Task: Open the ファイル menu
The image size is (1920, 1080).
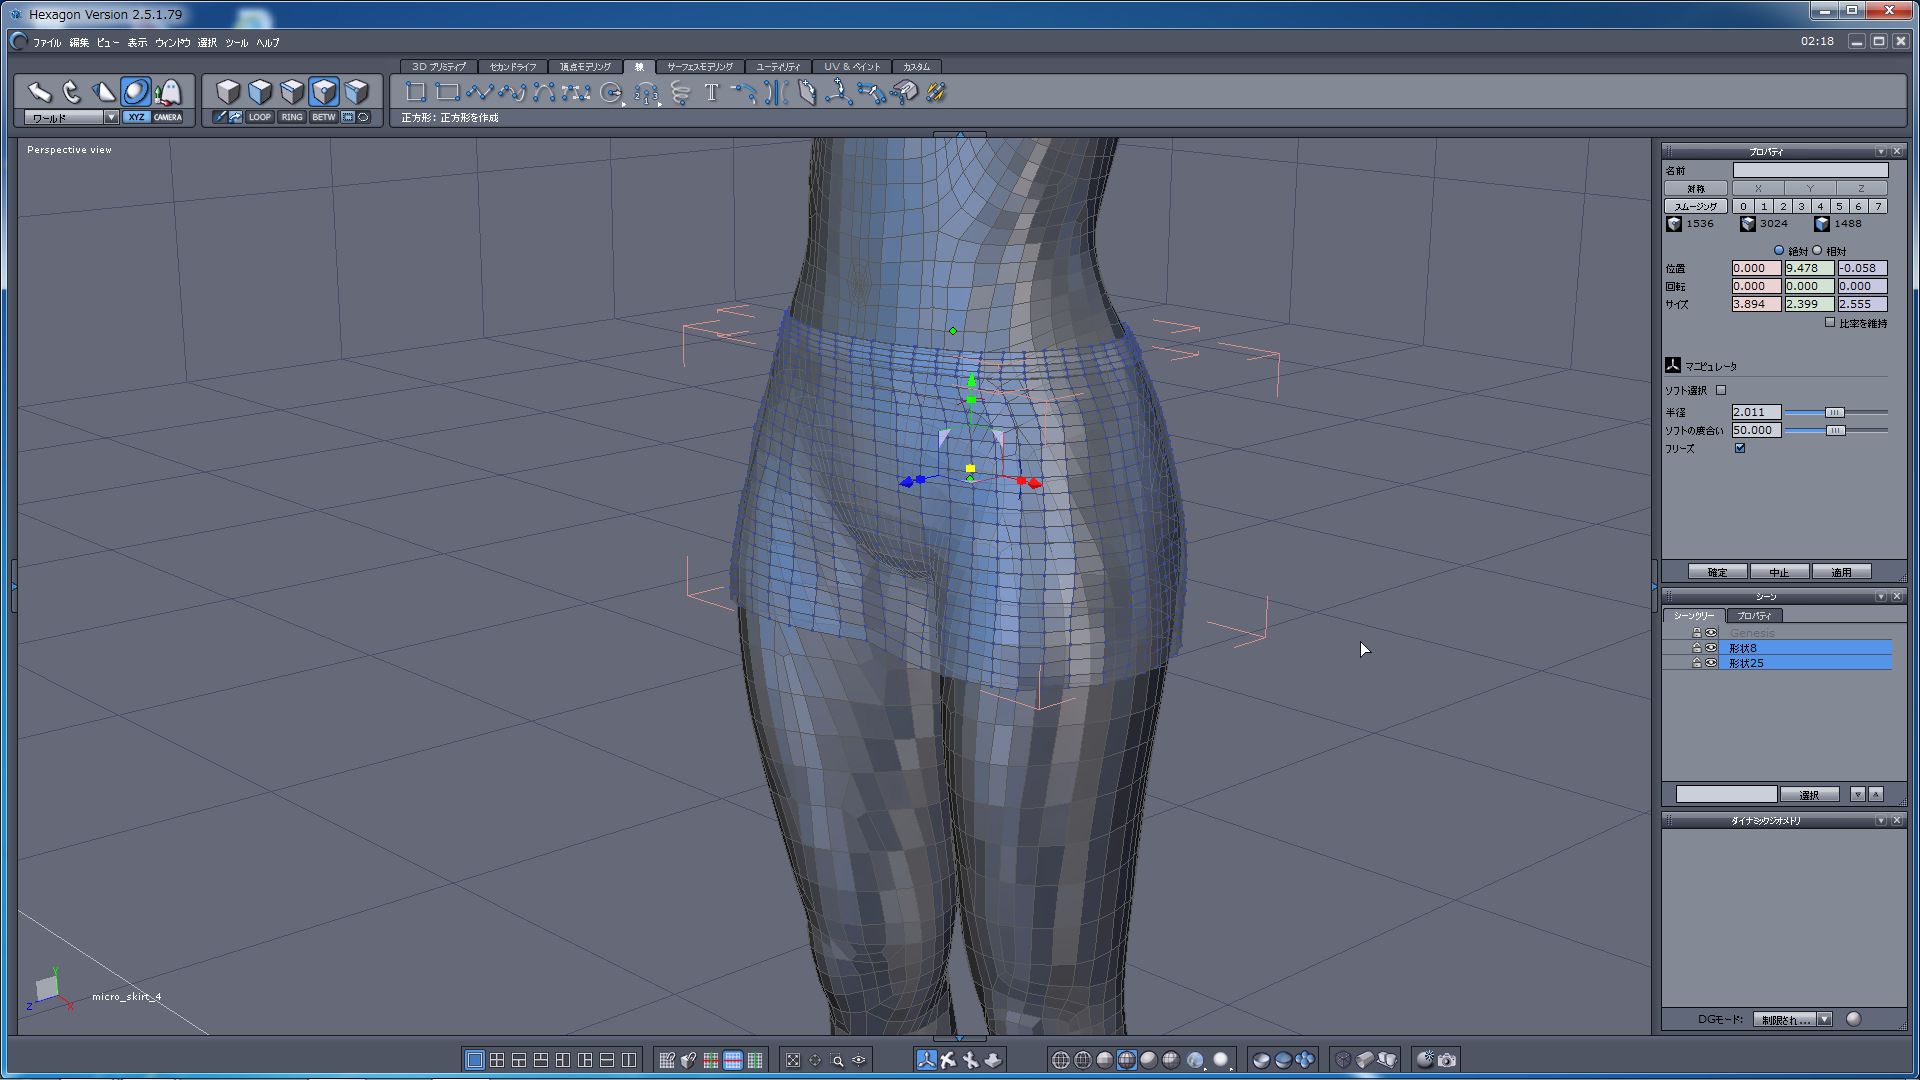Action: 46,43
